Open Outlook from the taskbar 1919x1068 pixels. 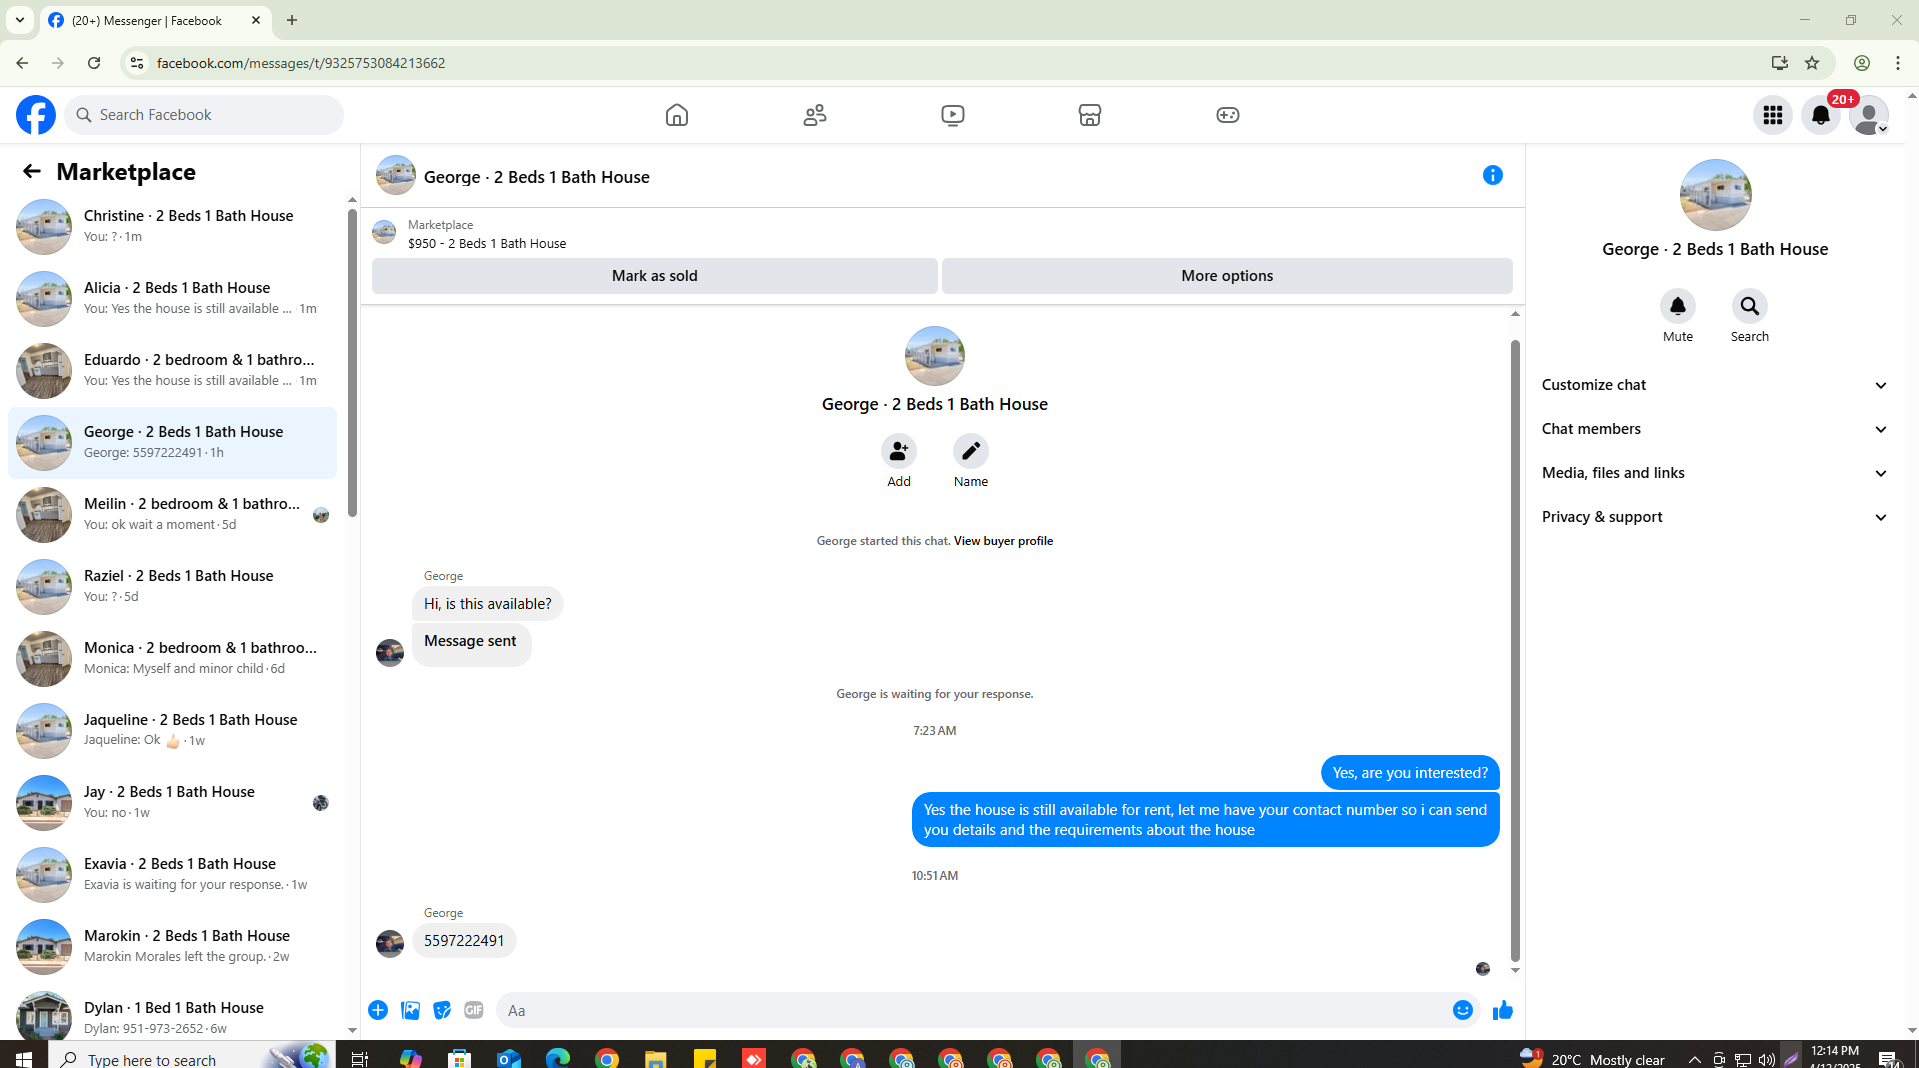pos(508,1058)
